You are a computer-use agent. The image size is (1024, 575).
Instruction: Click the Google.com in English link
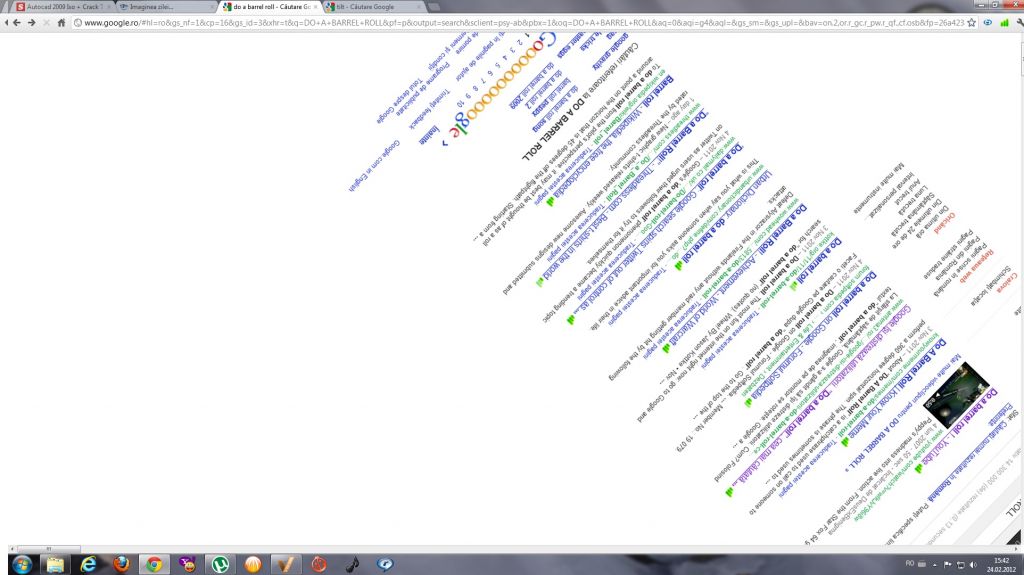(x=374, y=166)
